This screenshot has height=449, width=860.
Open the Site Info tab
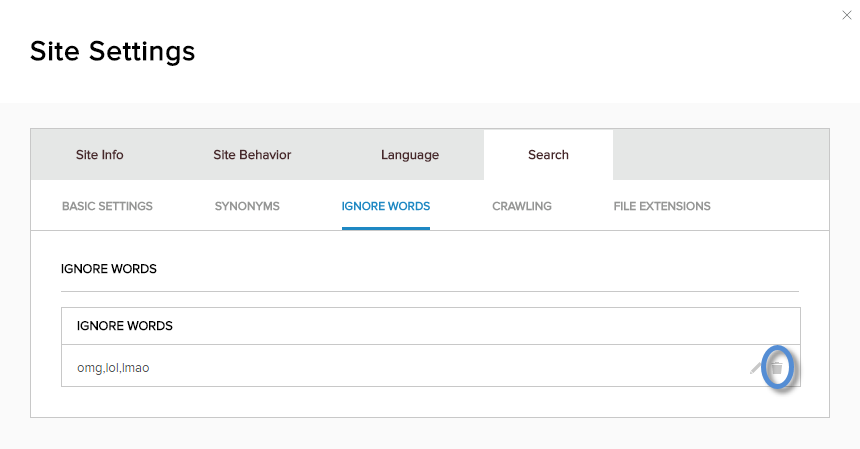point(100,155)
